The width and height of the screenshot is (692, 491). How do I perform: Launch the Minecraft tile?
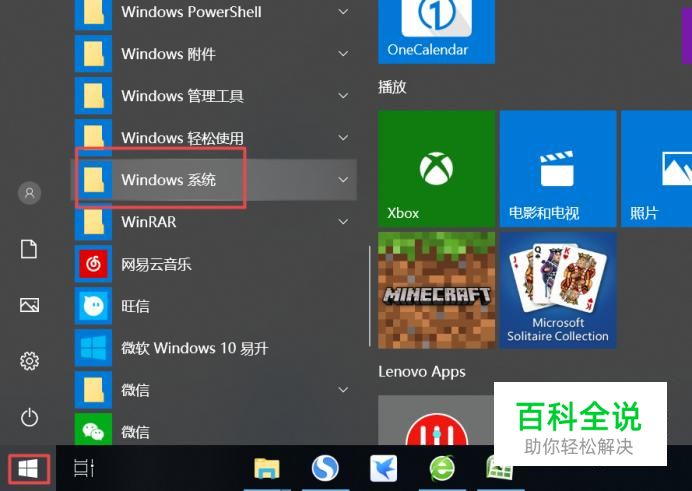tap(436, 290)
